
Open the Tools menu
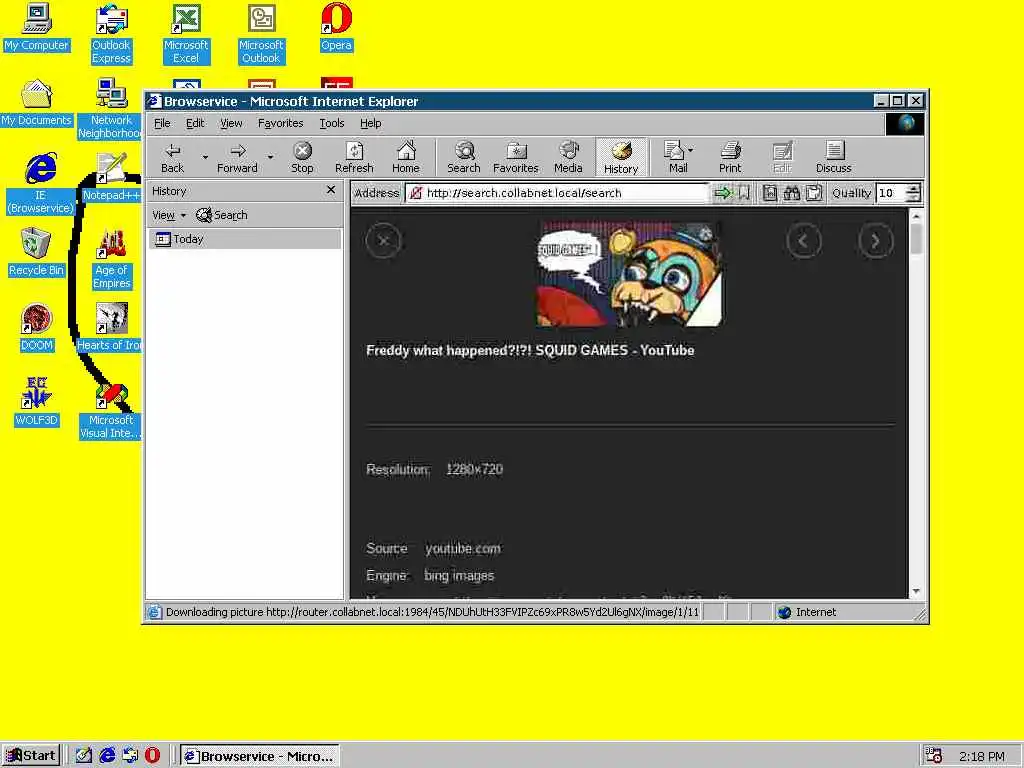coord(331,123)
